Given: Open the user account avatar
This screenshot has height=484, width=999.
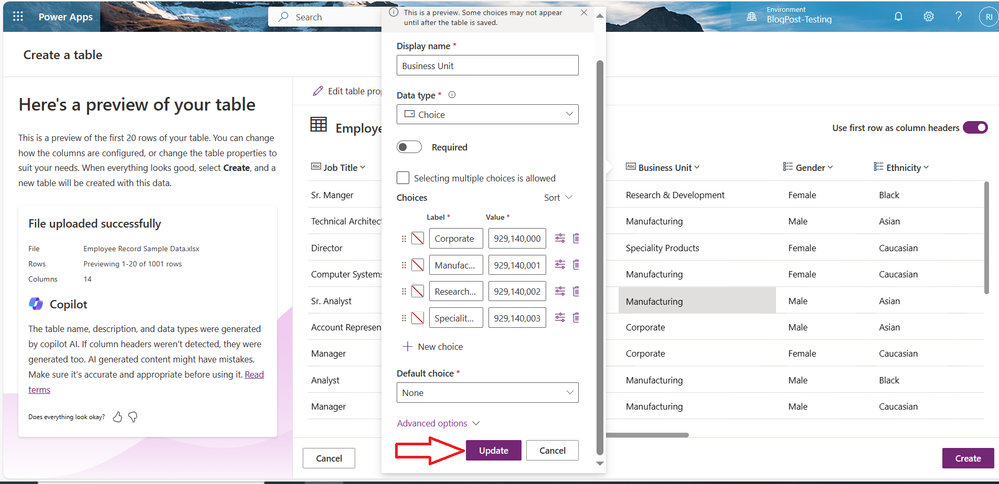Looking at the screenshot, I should (x=989, y=17).
